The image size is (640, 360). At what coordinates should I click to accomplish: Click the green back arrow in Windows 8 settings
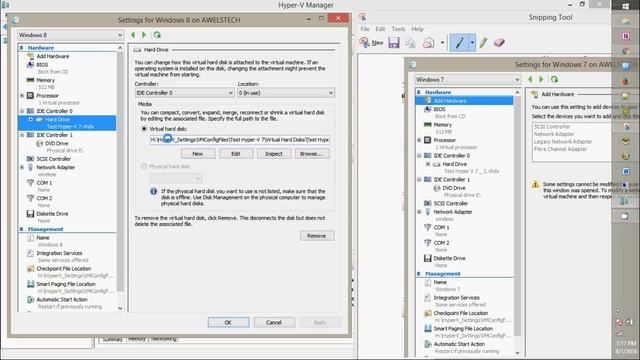(133, 35)
